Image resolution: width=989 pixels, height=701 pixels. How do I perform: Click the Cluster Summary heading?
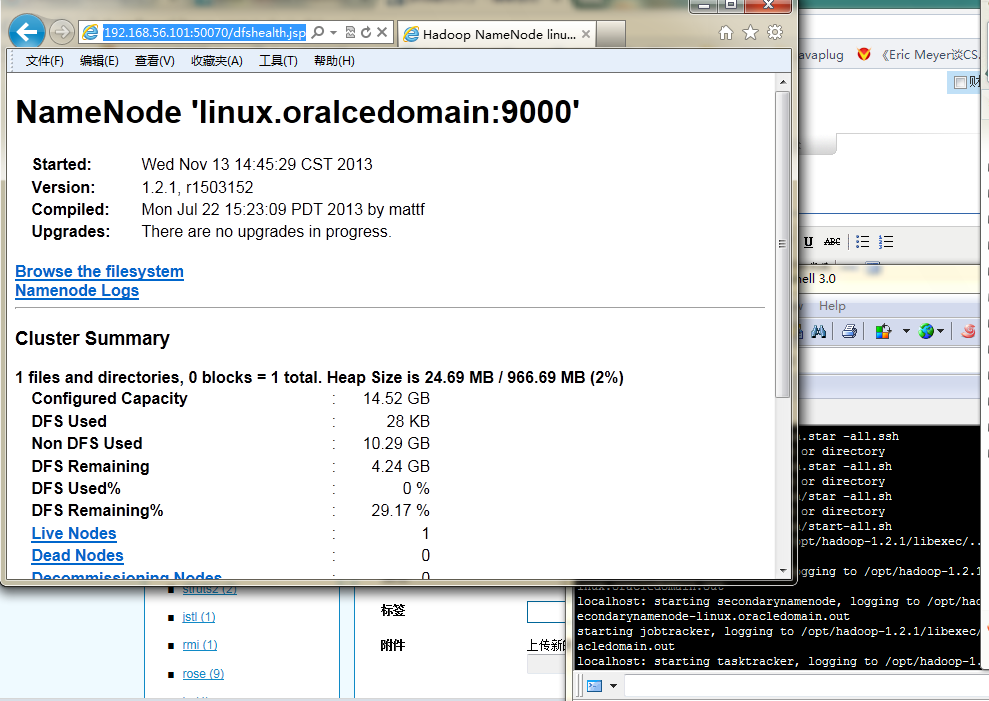(92, 338)
